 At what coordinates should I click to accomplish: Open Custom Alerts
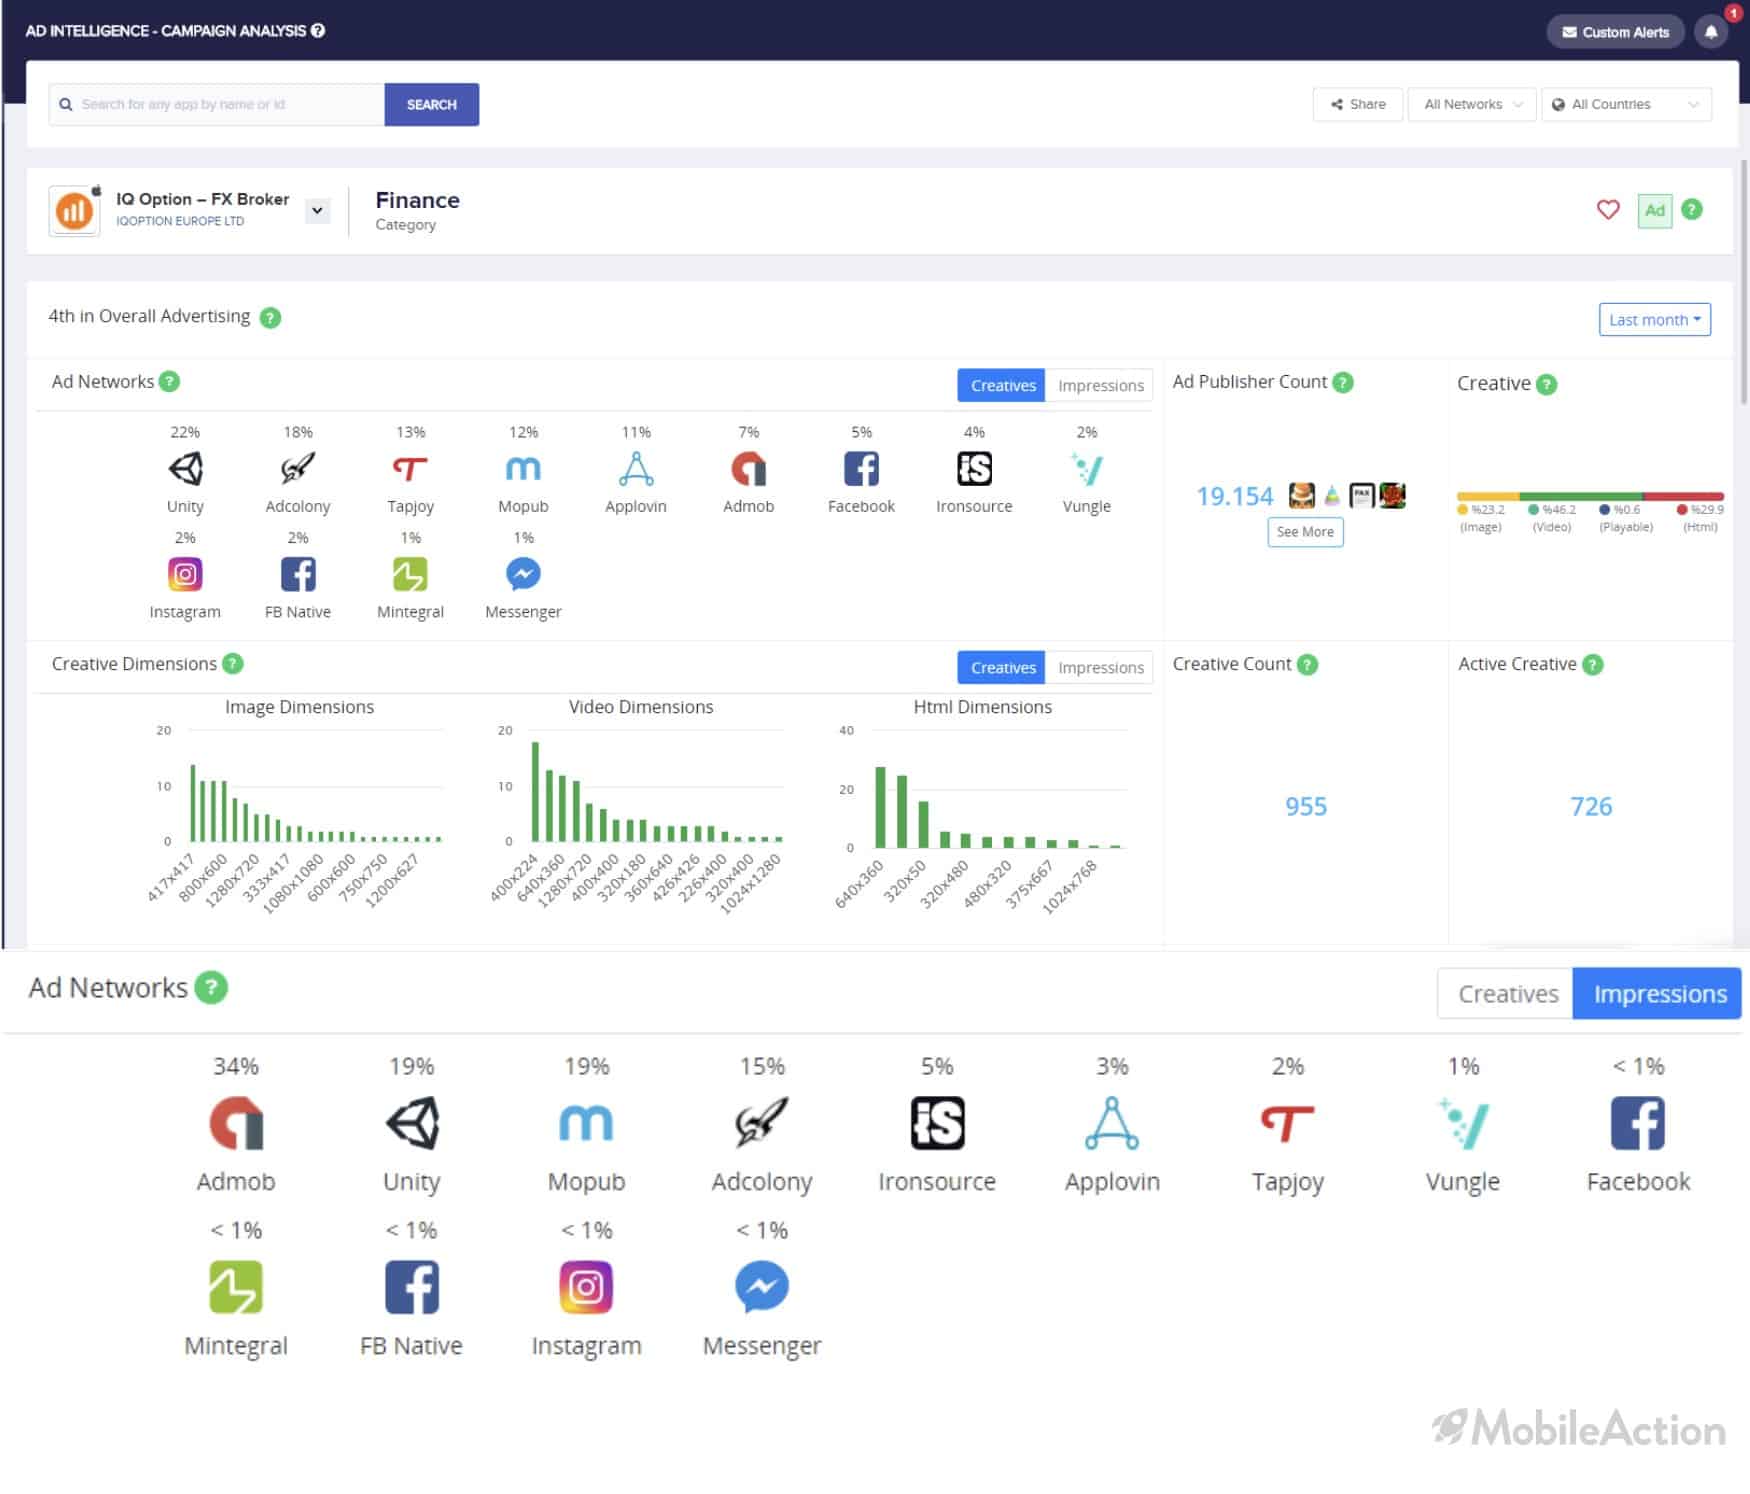1615,32
